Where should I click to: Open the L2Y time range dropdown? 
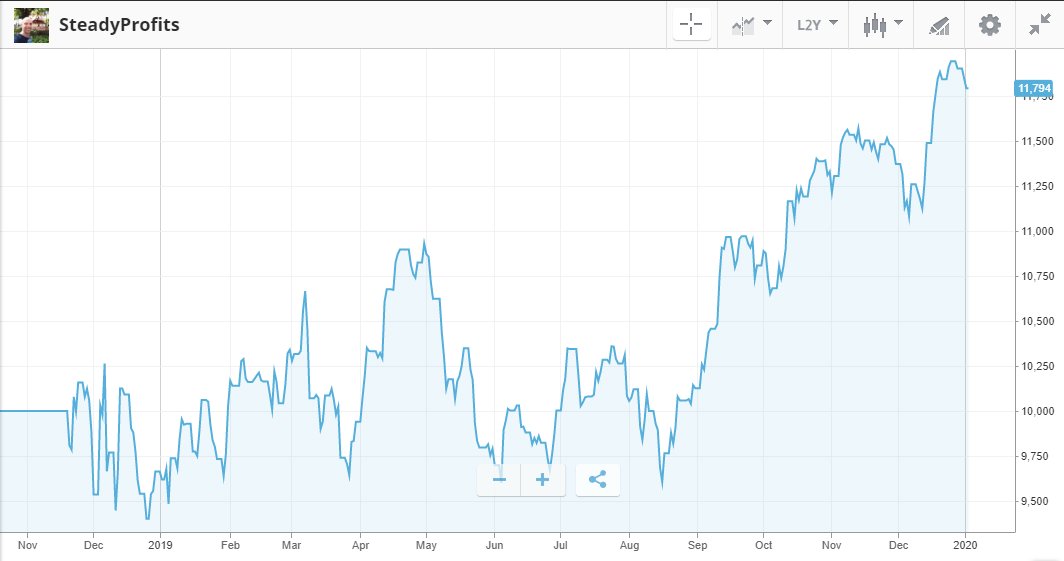pyautogui.click(x=816, y=25)
